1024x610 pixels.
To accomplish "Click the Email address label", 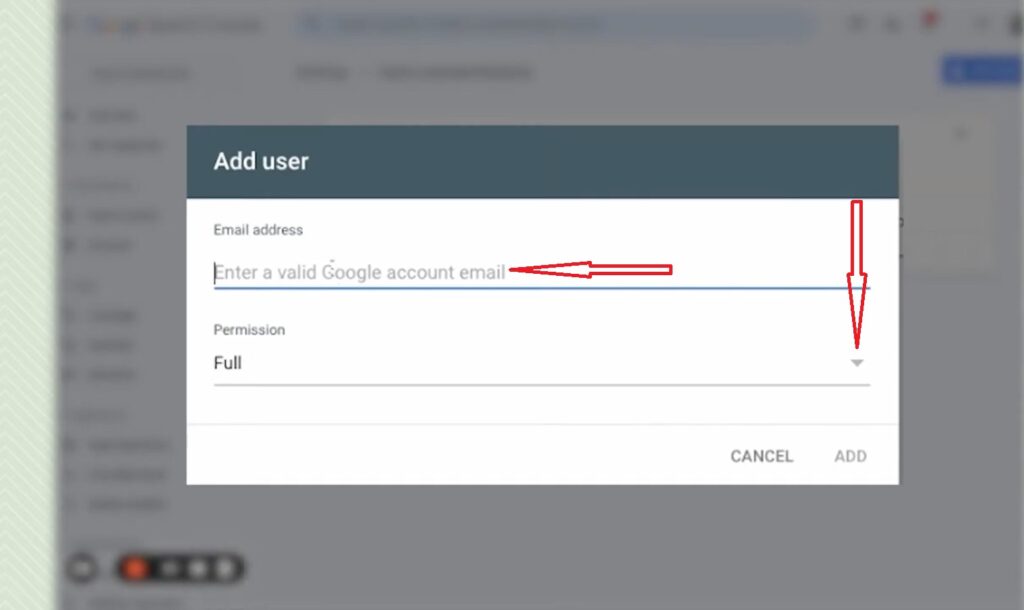I will click(258, 230).
